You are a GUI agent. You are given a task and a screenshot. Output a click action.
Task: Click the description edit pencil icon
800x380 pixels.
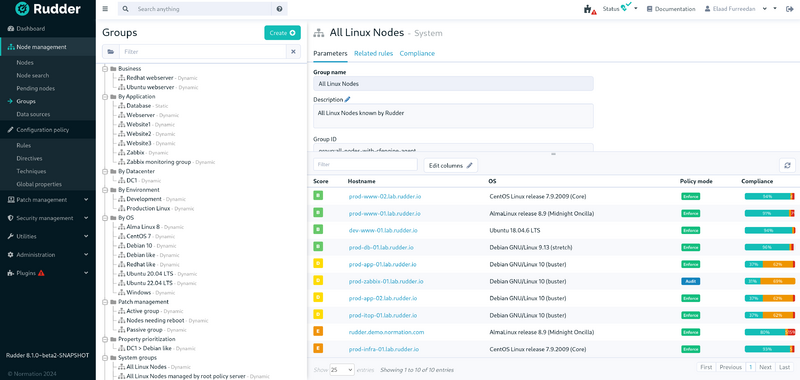pyautogui.click(x=347, y=99)
